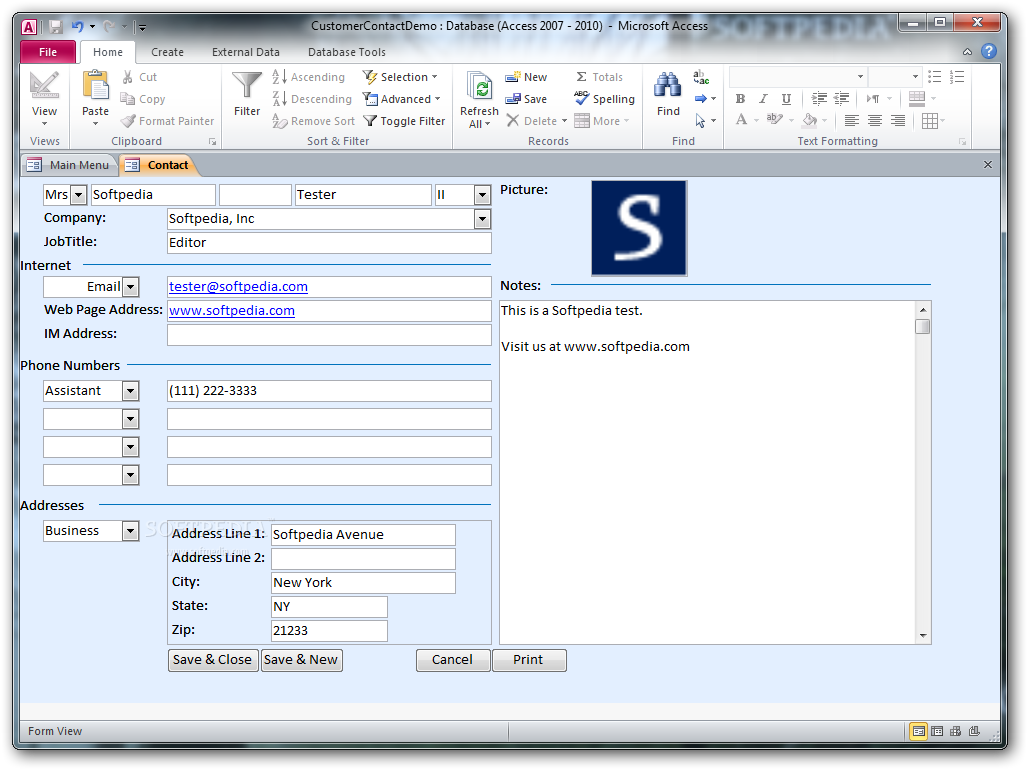This screenshot has width=1028, height=770.
Task: Switch to Form View in status bar
Action: pyautogui.click(x=919, y=731)
